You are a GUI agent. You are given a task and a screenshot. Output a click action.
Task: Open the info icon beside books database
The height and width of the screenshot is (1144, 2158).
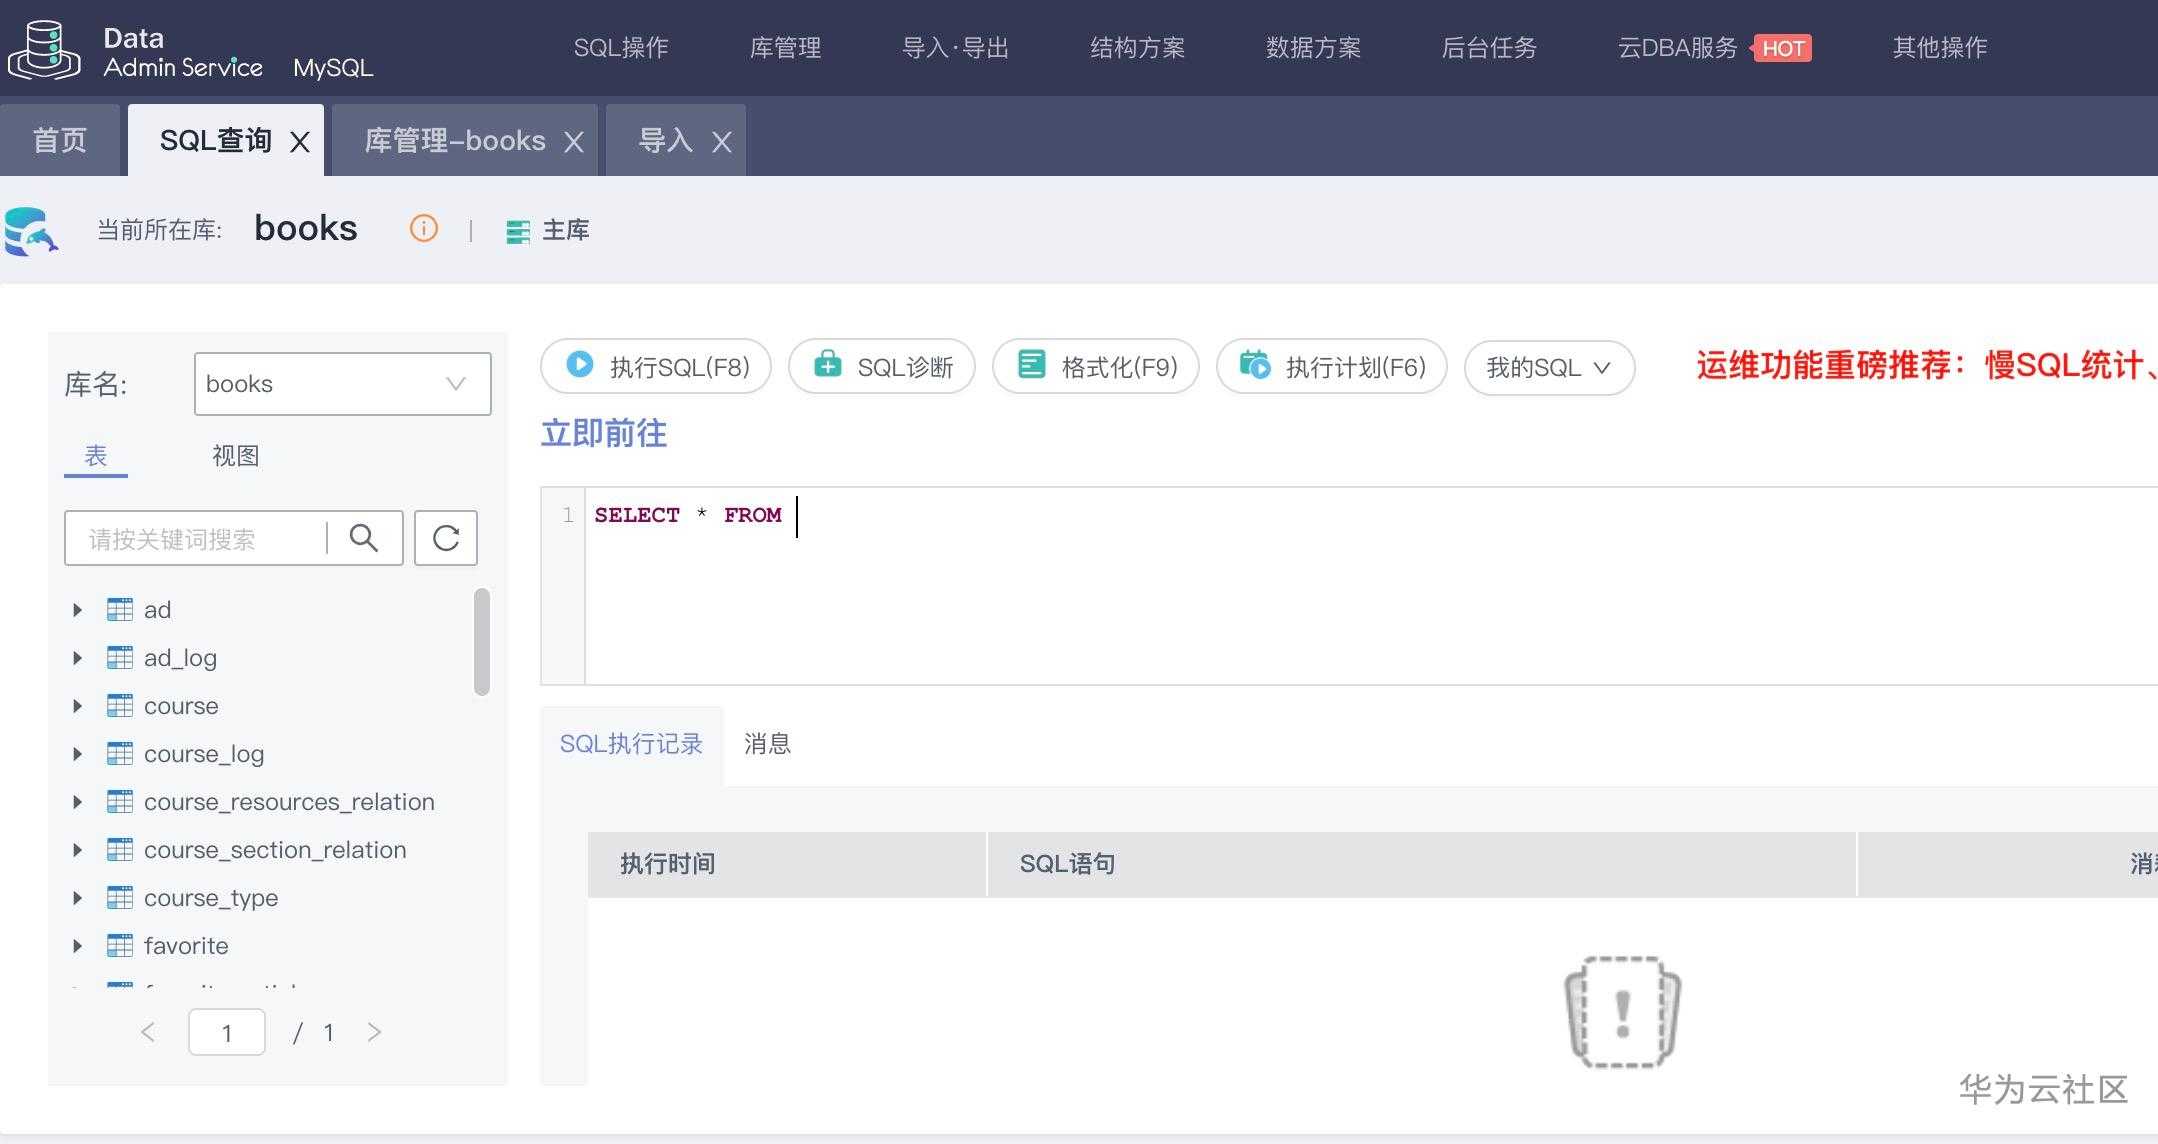(x=423, y=228)
